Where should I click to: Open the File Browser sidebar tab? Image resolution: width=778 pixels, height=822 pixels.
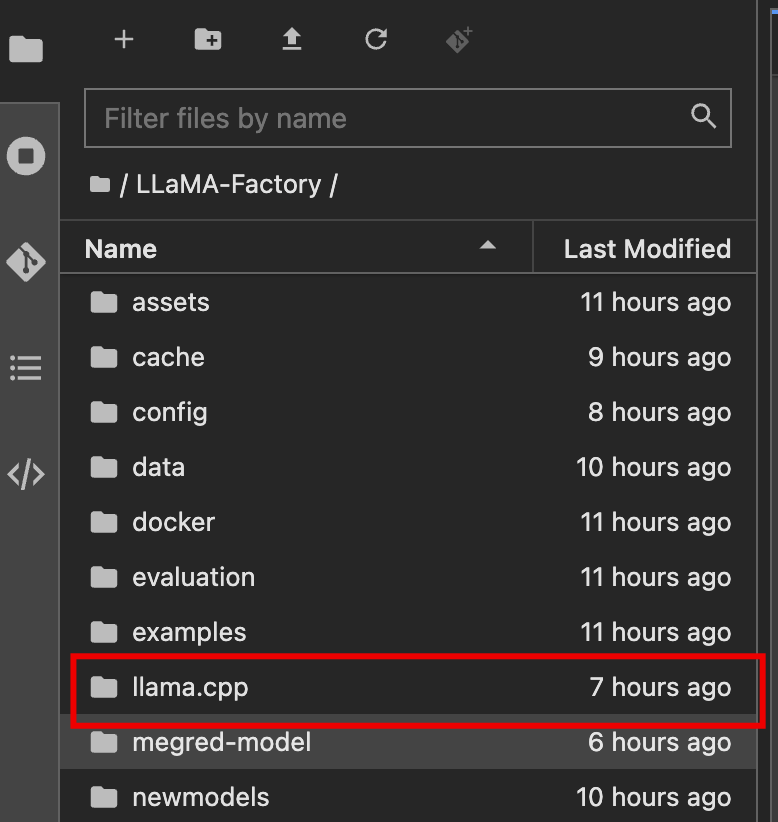(x=26, y=48)
